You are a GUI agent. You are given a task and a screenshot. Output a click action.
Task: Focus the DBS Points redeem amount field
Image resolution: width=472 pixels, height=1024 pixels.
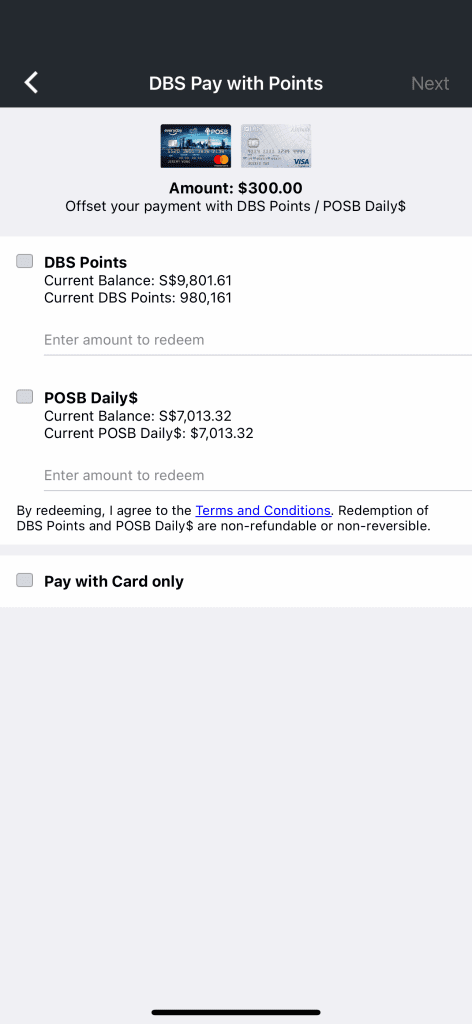[x=258, y=340]
